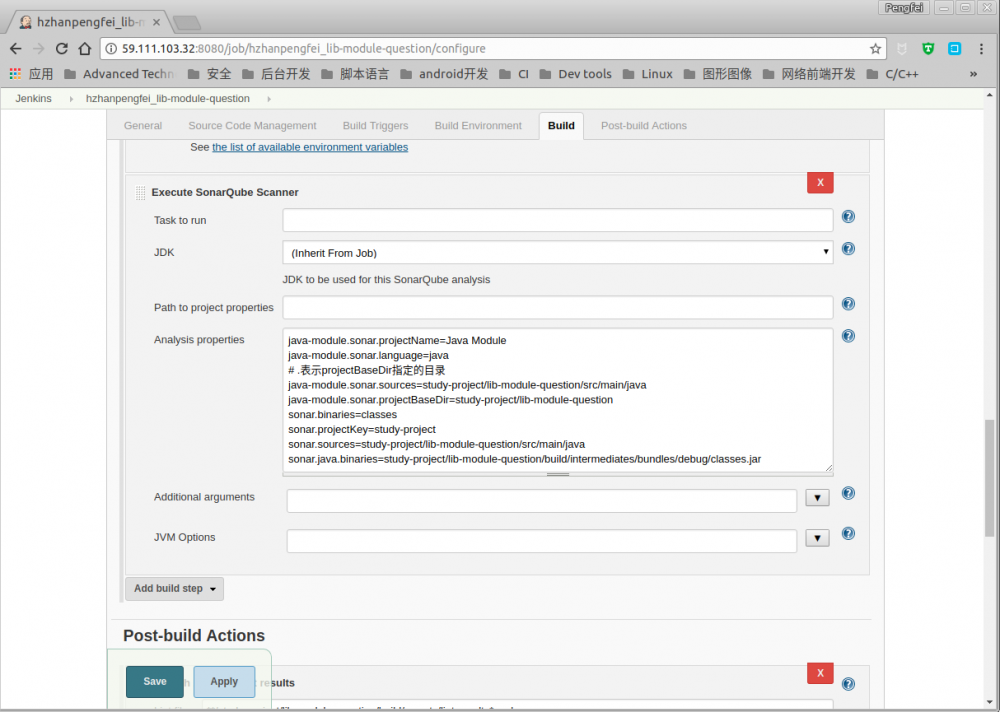Open Chrome three-dot menu
The width and height of the screenshot is (1000, 712).
982,48
